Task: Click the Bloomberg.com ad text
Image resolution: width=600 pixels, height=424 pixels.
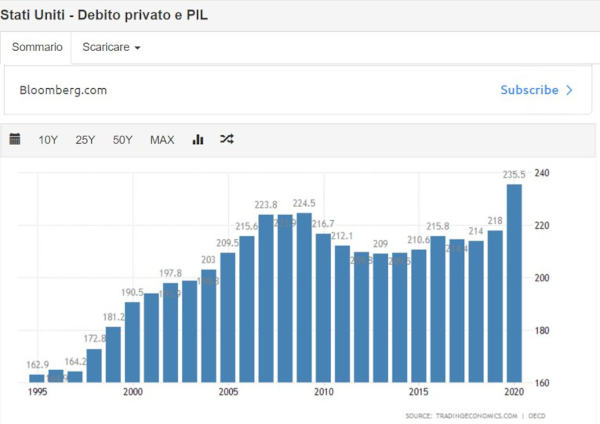Action: tap(63, 90)
